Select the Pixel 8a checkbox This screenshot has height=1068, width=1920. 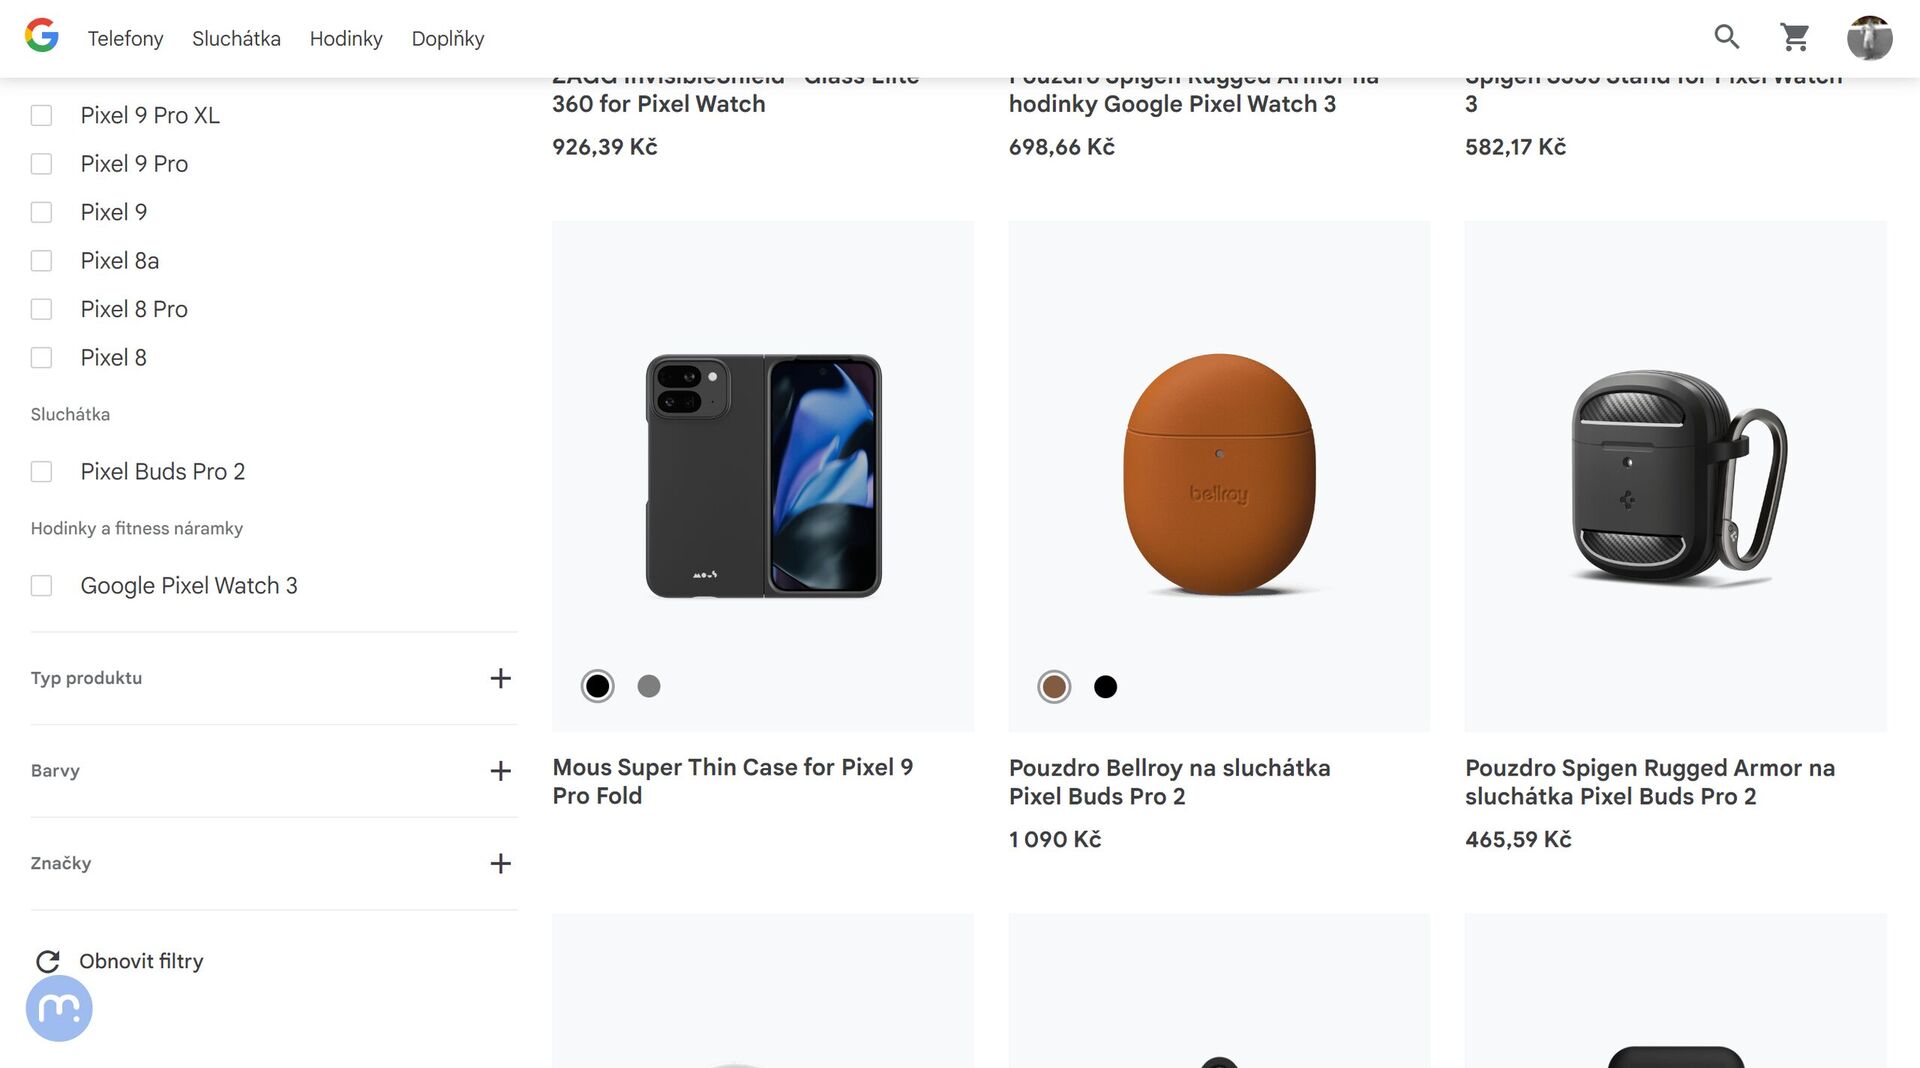[x=41, y=261]
